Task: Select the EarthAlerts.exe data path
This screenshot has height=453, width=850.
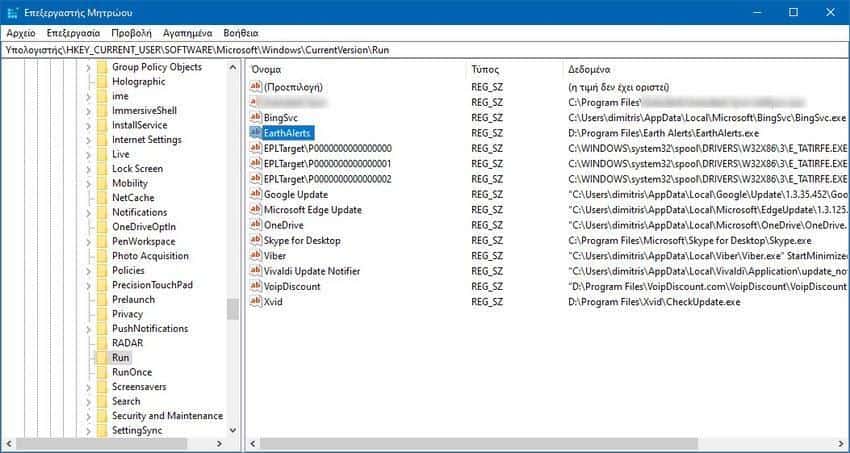Action: pyautogui.click(x=664, y=133)
